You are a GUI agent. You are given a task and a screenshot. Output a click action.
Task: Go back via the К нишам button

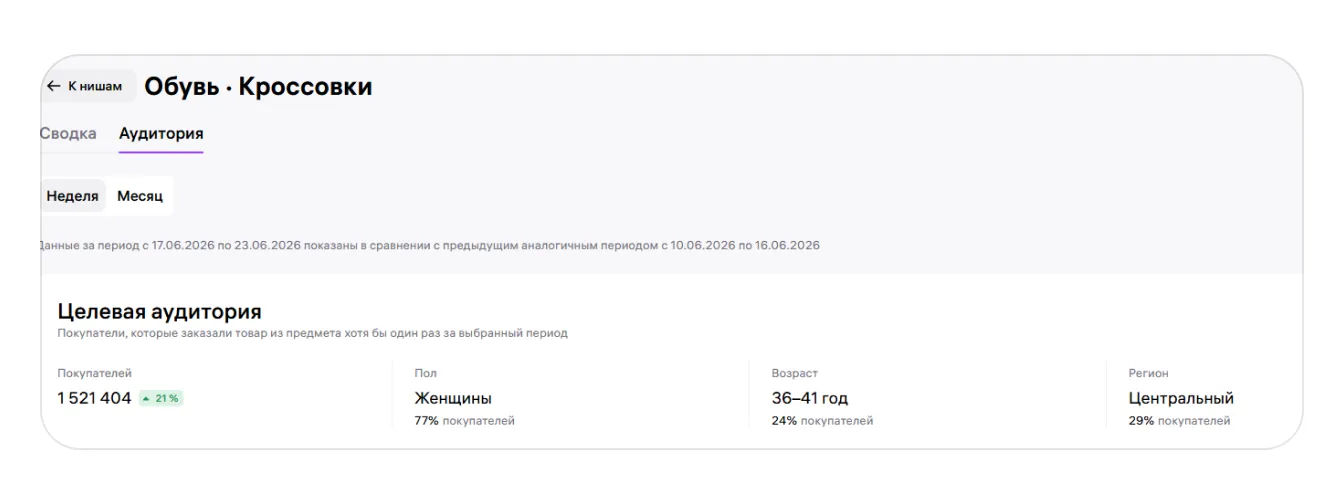(x=88, y=86)
